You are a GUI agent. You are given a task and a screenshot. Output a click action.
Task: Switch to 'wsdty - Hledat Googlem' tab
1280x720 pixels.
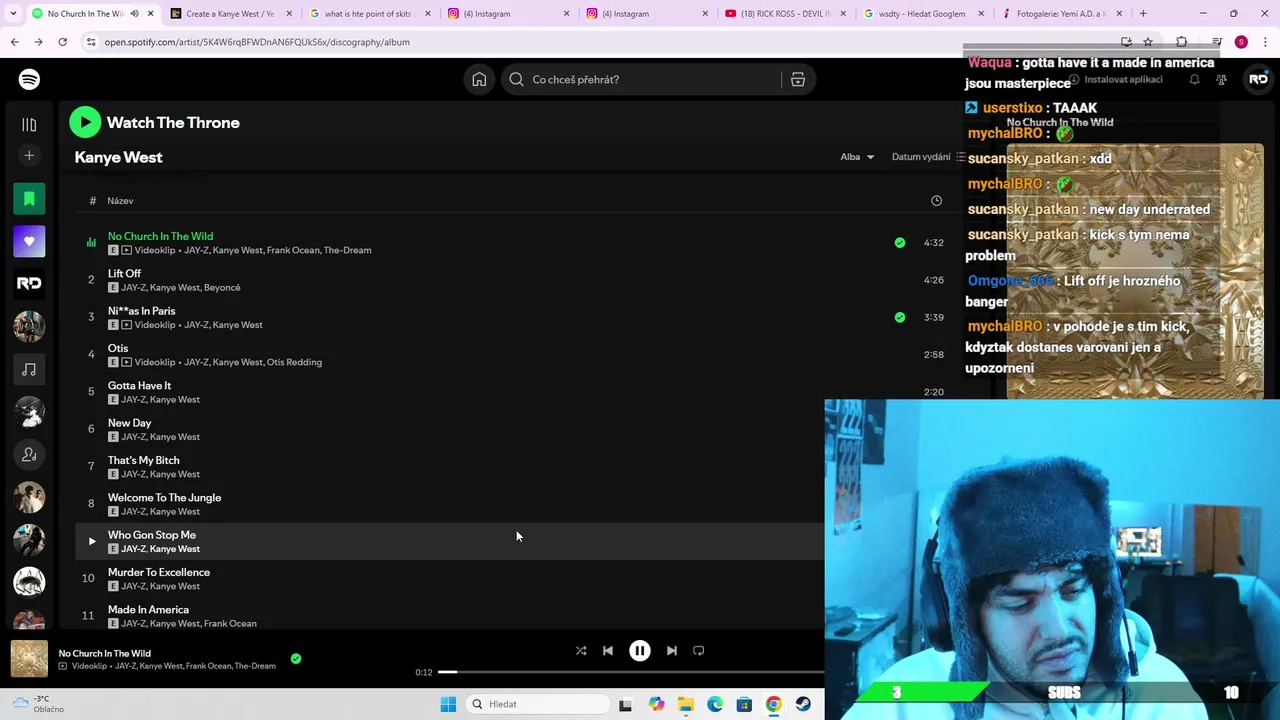coord(924,14)
